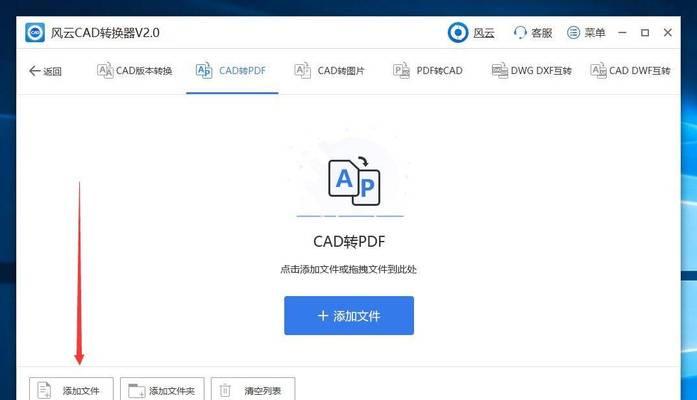Screen dimensions: 697x400
Task: Click the 风云CAD转换器V2.0 title text
Action: point(105,32)
